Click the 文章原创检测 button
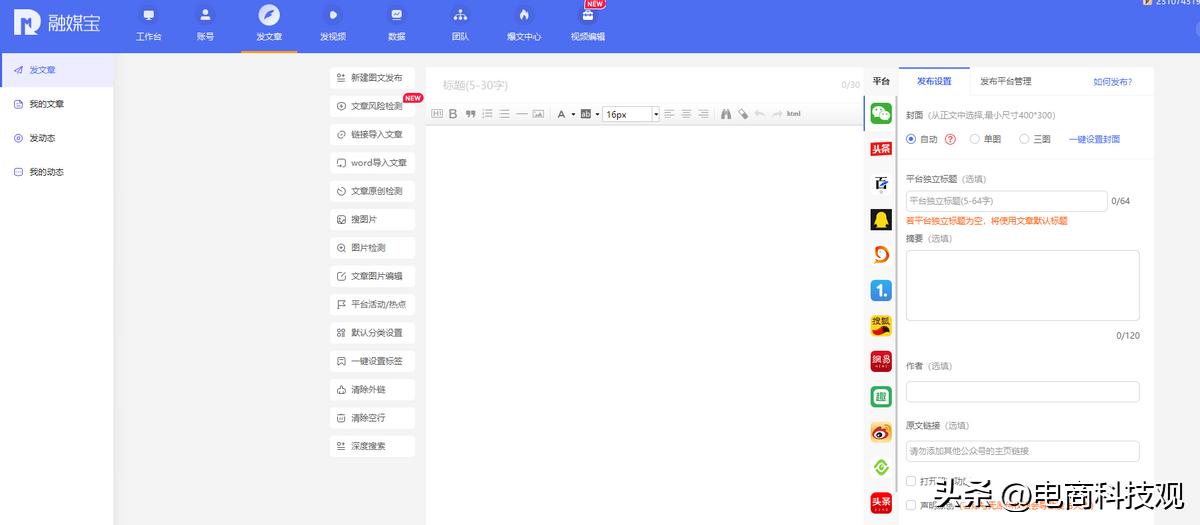Viewport: 1200px width, 525px height. tap(372, 190)
